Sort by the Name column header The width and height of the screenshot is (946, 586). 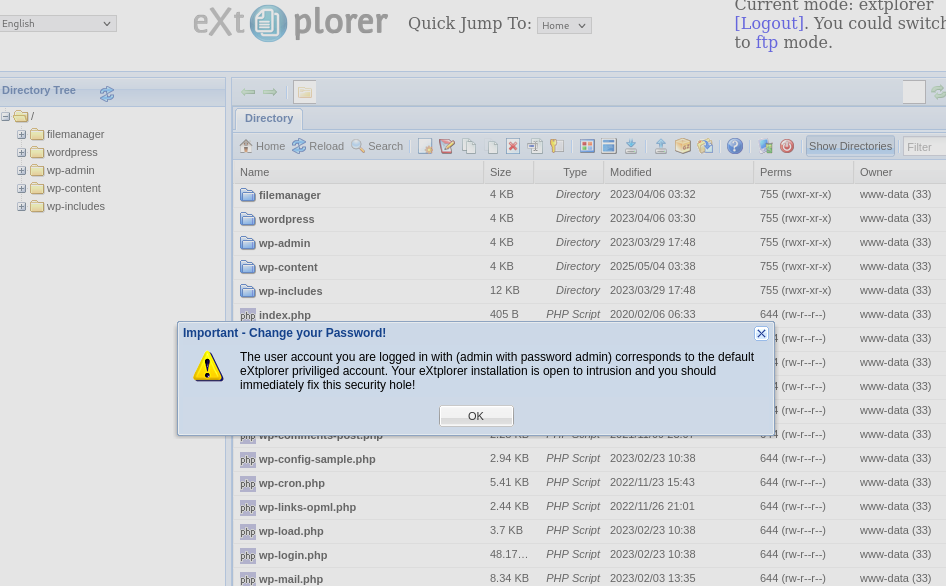[x=358, y=172]
